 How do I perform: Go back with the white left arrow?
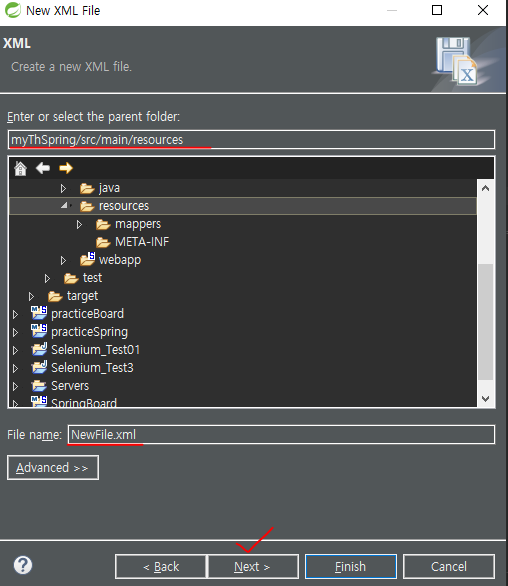pyautogui.click(x=43, y=168)
